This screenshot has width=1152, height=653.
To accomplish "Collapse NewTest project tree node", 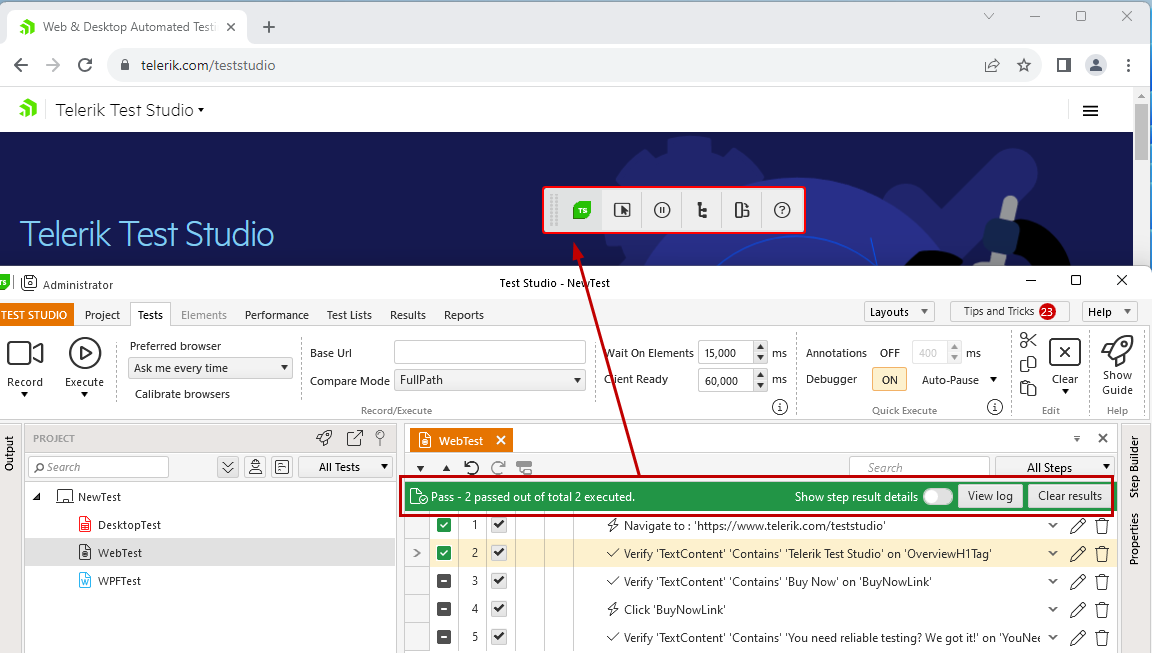I will click(37, 497).
